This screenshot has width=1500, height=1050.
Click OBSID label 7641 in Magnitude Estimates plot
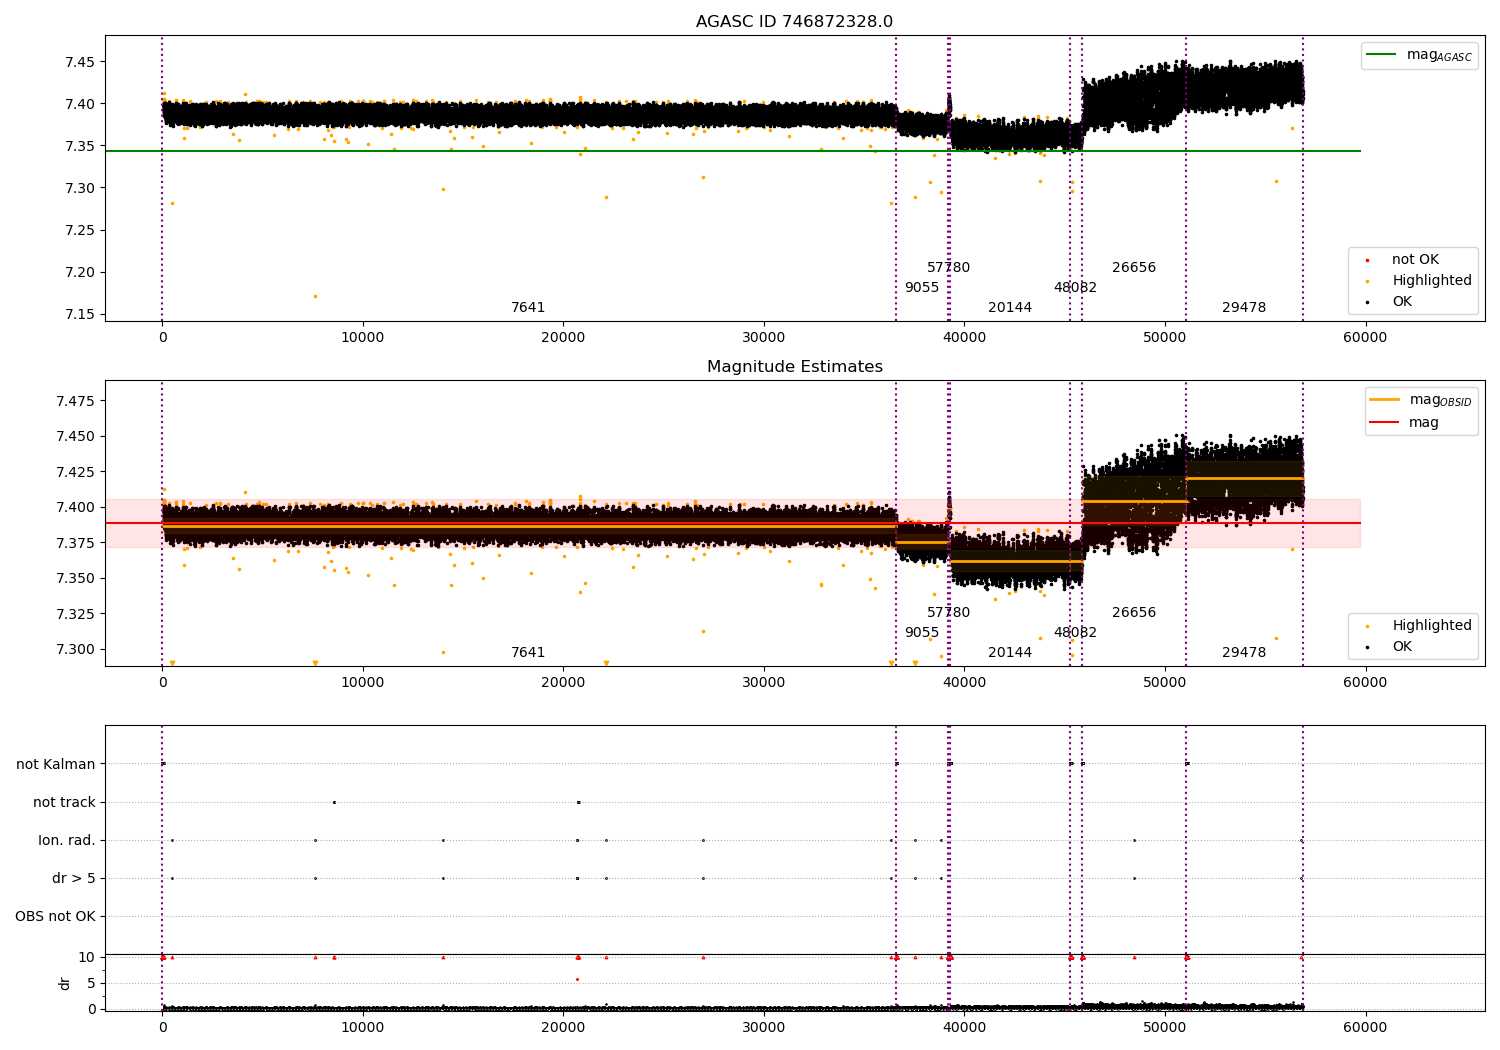click(x=528, y=653)
